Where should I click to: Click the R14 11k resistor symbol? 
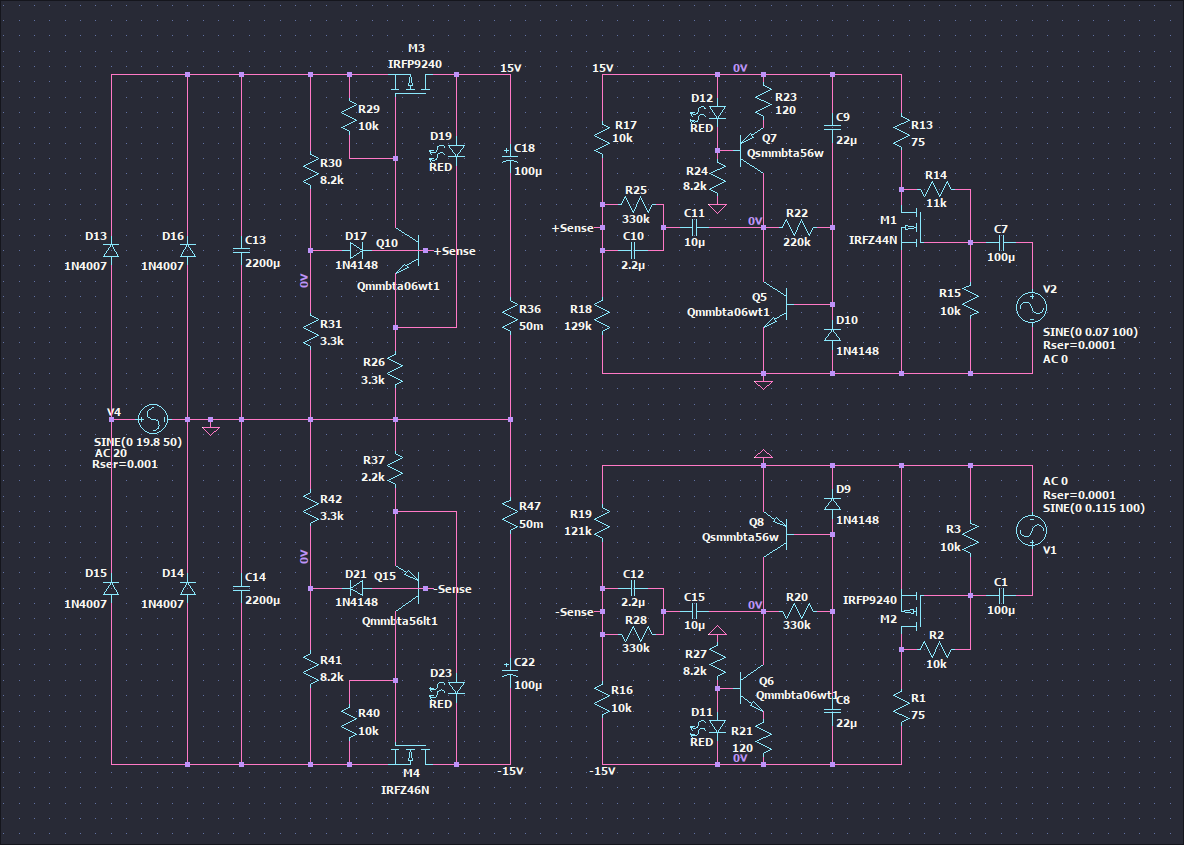coord(936,189)
